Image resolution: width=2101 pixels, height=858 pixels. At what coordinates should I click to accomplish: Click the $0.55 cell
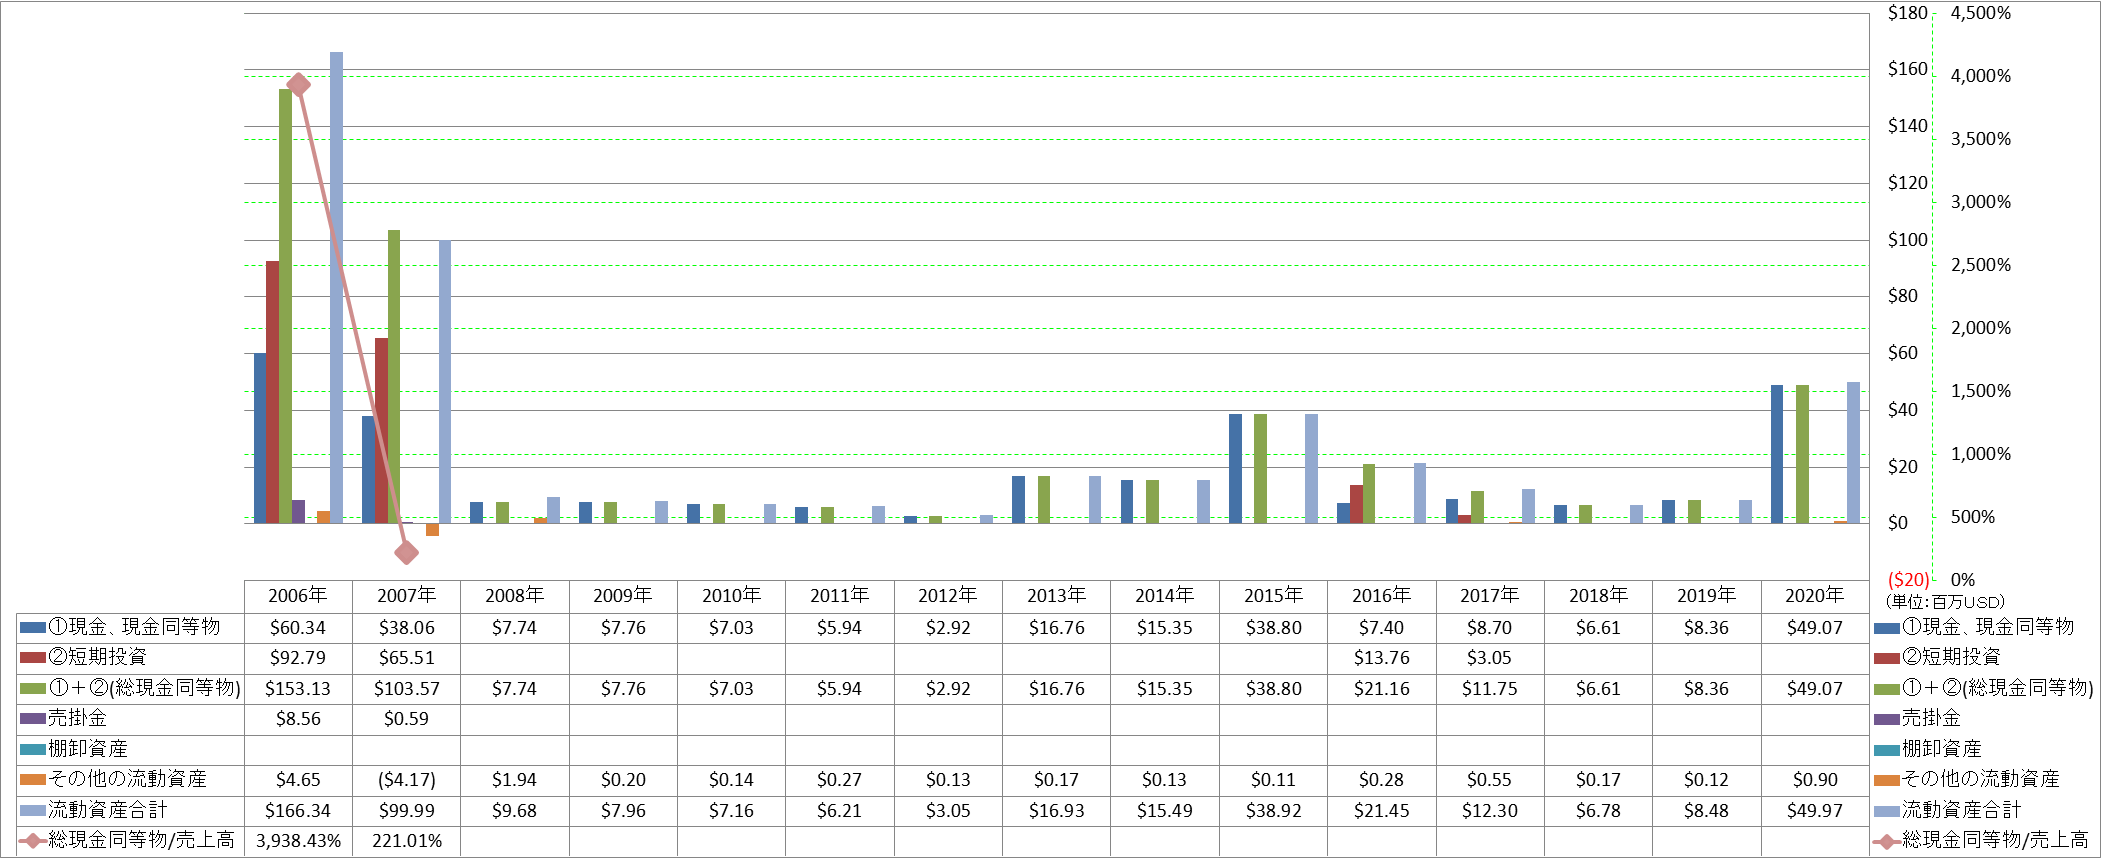(x=1489, y=780)
